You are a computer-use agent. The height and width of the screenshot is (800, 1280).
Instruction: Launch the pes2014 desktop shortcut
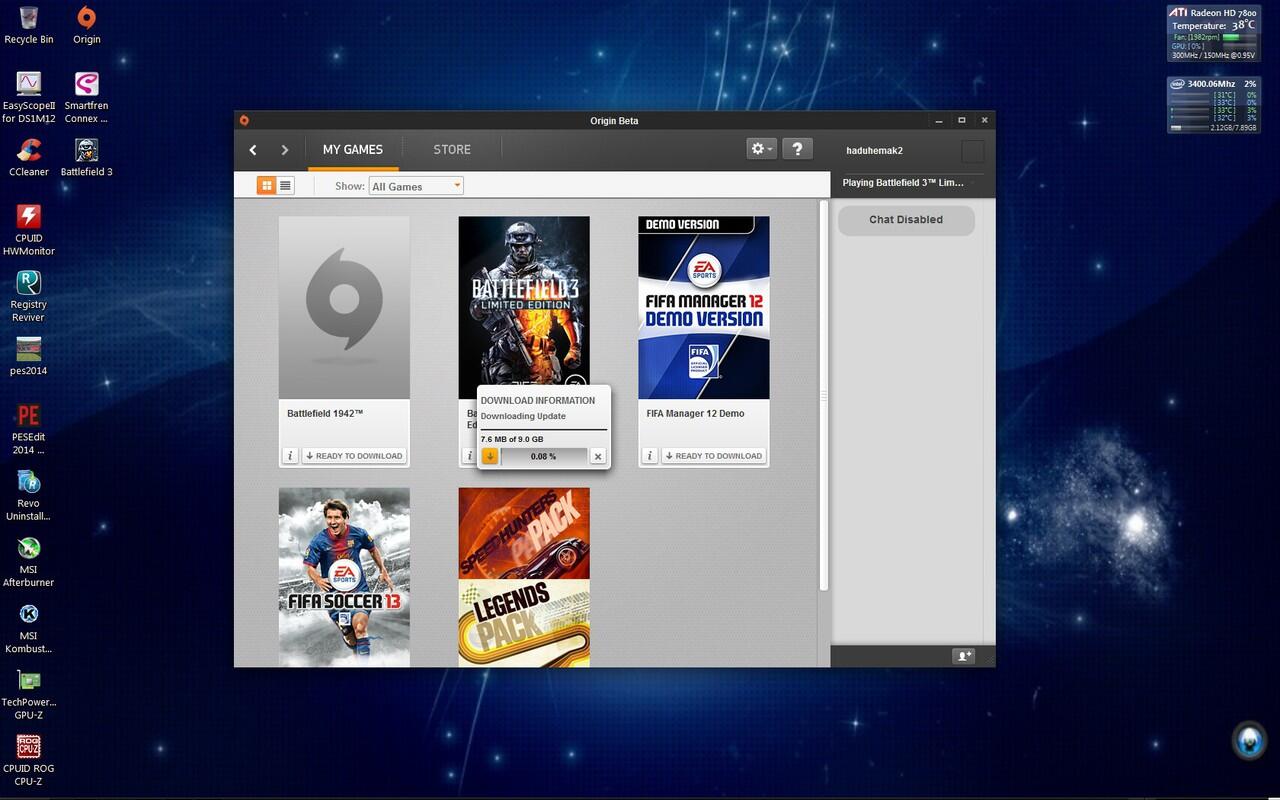tap(29, 356)
